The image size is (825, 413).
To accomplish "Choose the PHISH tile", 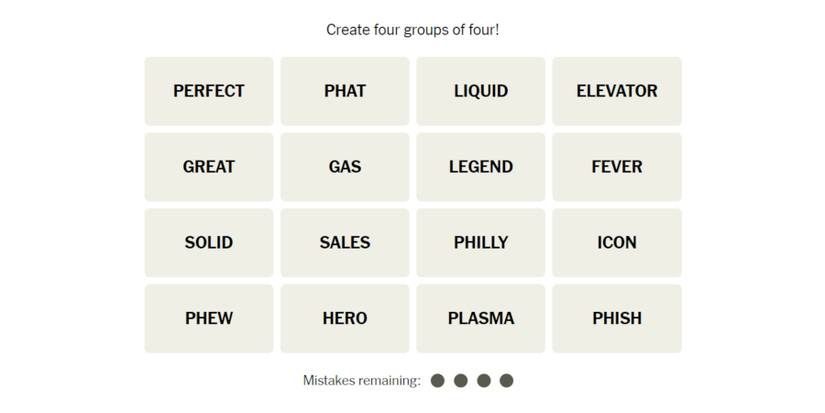I will click(x=616, y=319).
